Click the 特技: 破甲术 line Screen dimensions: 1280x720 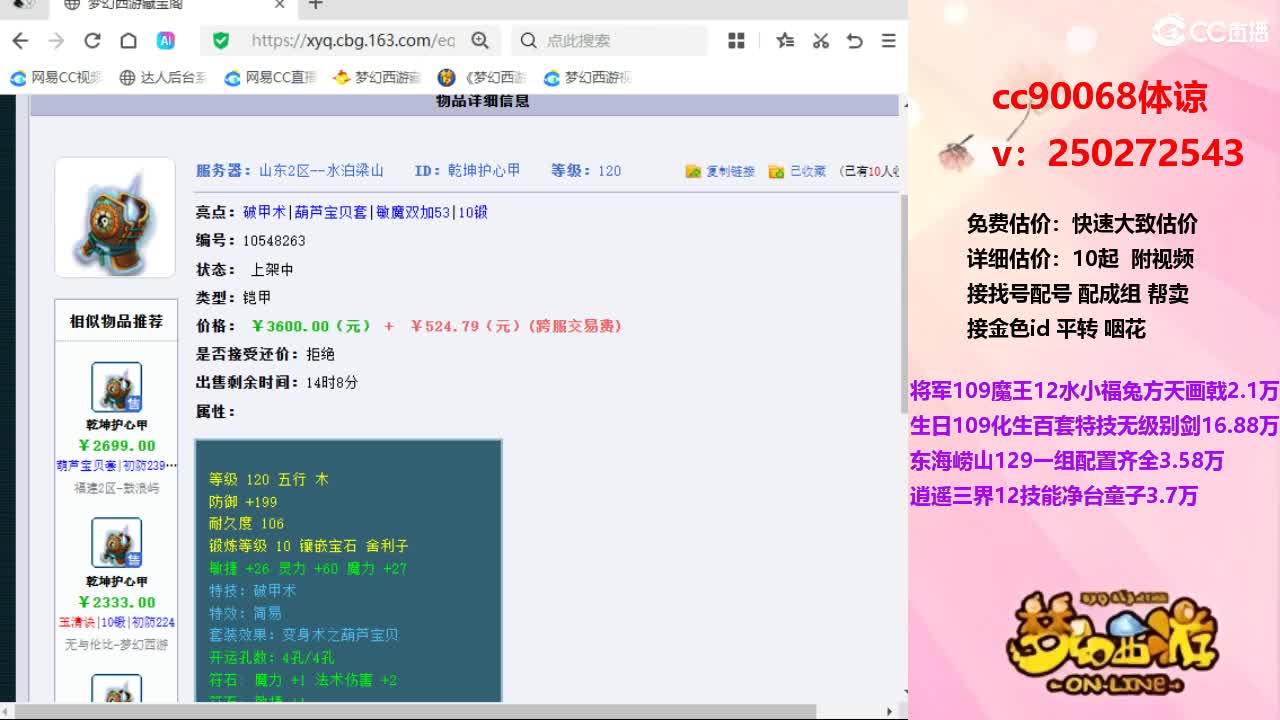[x=253, y=590]
